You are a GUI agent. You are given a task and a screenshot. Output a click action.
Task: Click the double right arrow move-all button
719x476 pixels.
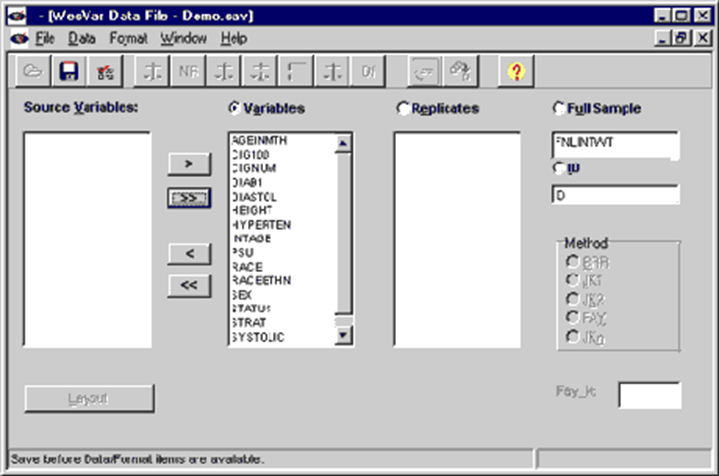pyautogui.click(x=189, y=198)
